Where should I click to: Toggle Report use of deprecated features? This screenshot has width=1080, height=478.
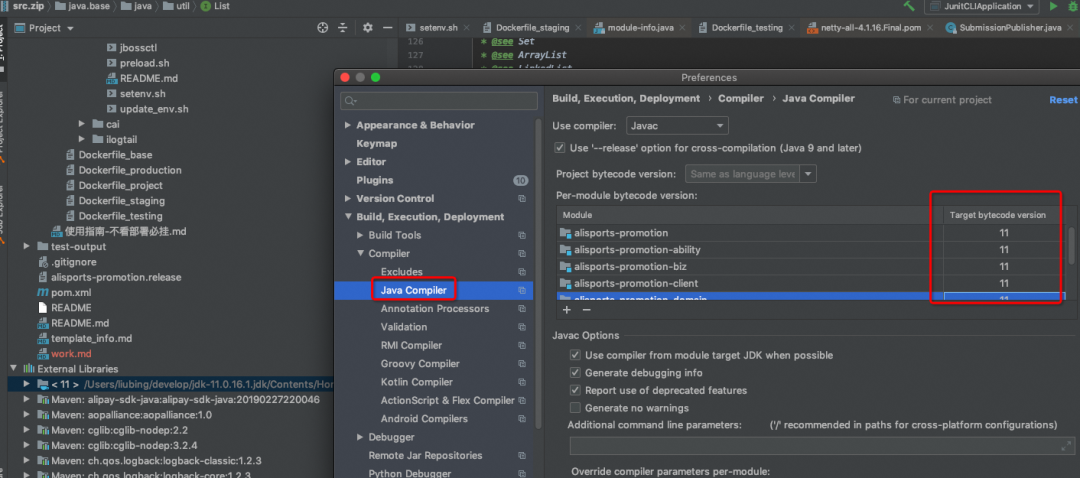click(575, 391)
